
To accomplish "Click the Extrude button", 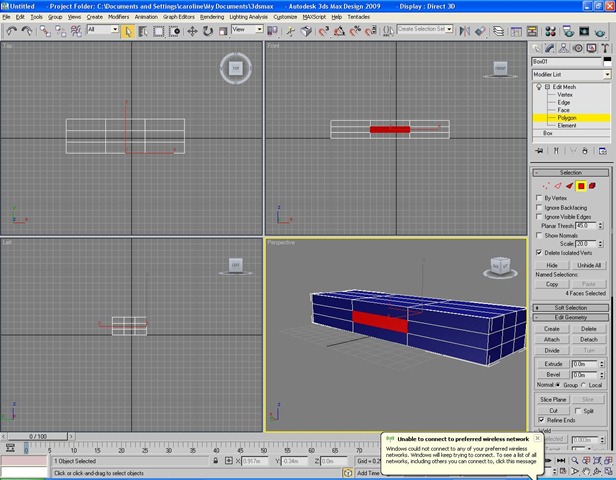I will click(x=553, y=364).
